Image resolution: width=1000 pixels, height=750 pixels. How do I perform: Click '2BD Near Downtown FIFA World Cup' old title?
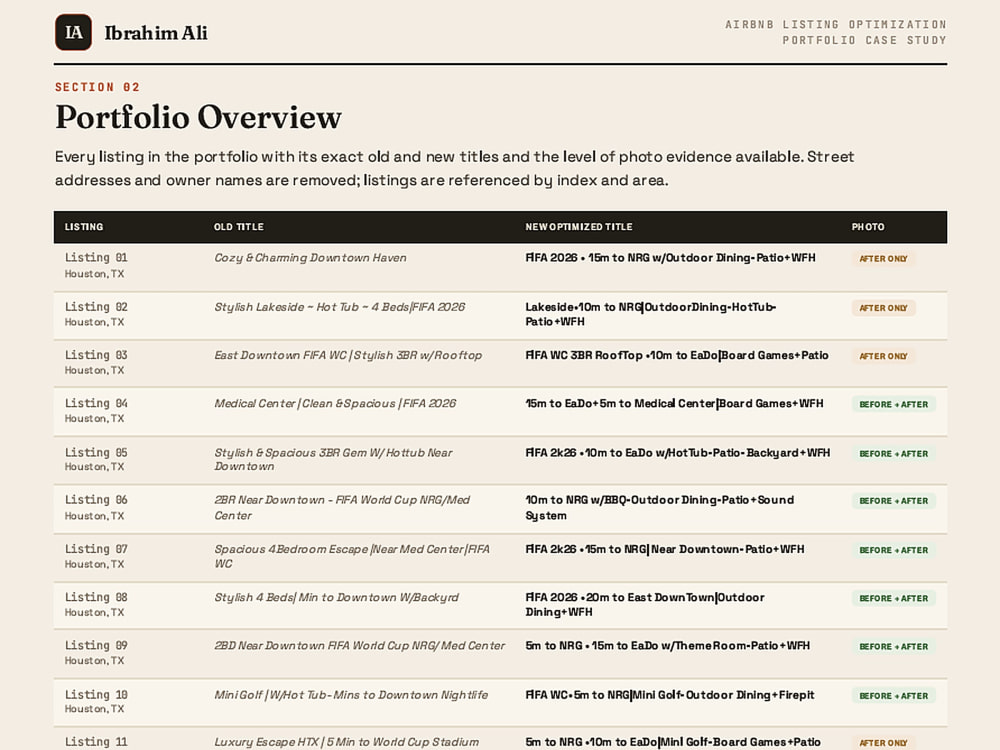click(360, 645)
